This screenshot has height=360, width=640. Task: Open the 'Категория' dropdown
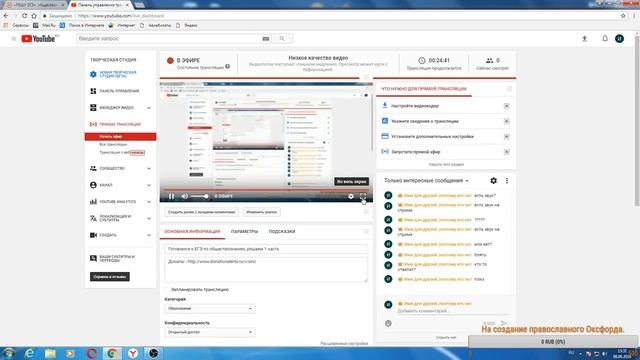coord(210,309)
